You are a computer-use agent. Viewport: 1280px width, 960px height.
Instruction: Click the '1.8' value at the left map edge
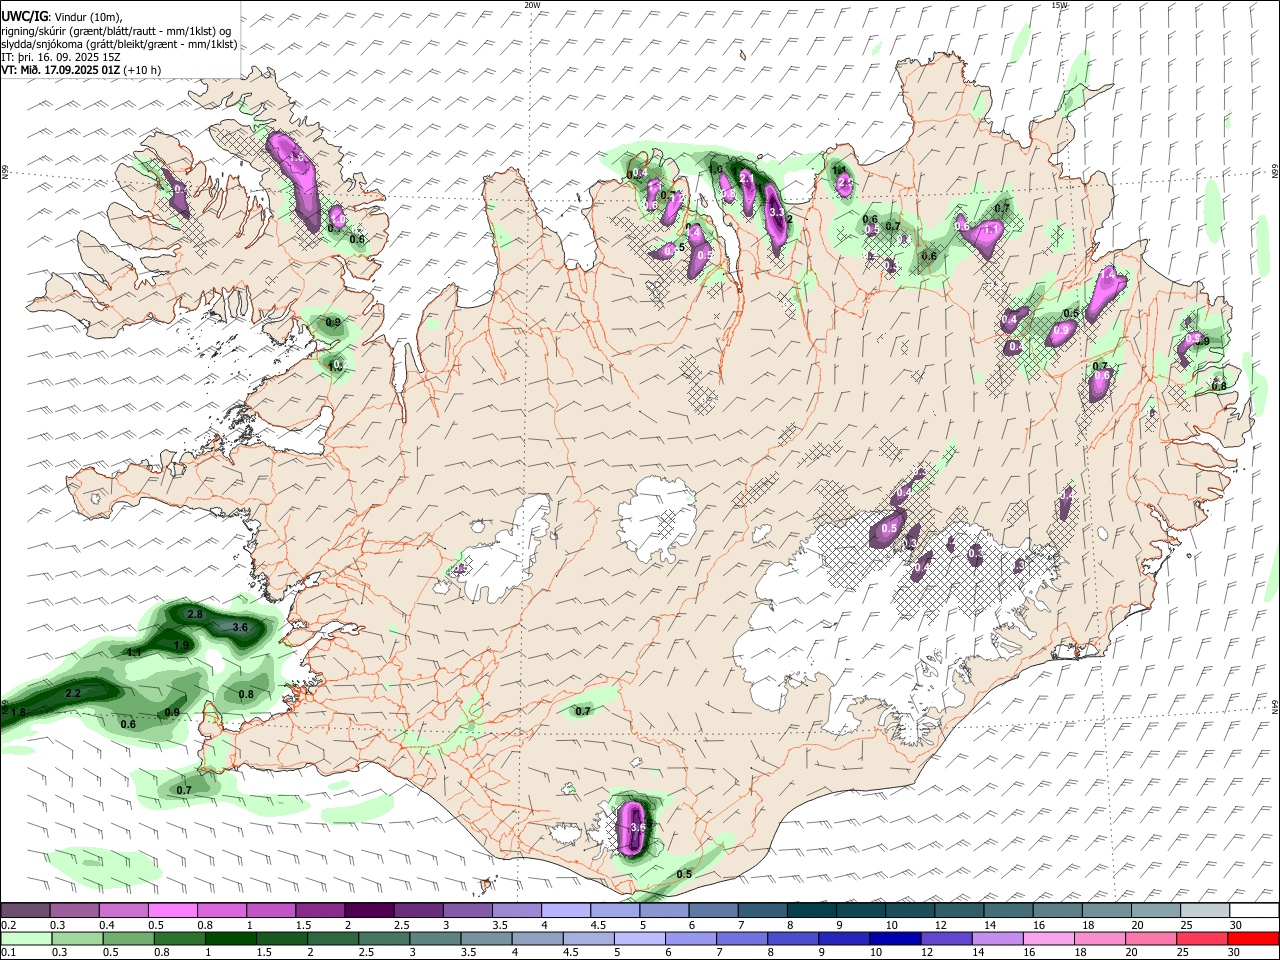click(x=18, y=712)
